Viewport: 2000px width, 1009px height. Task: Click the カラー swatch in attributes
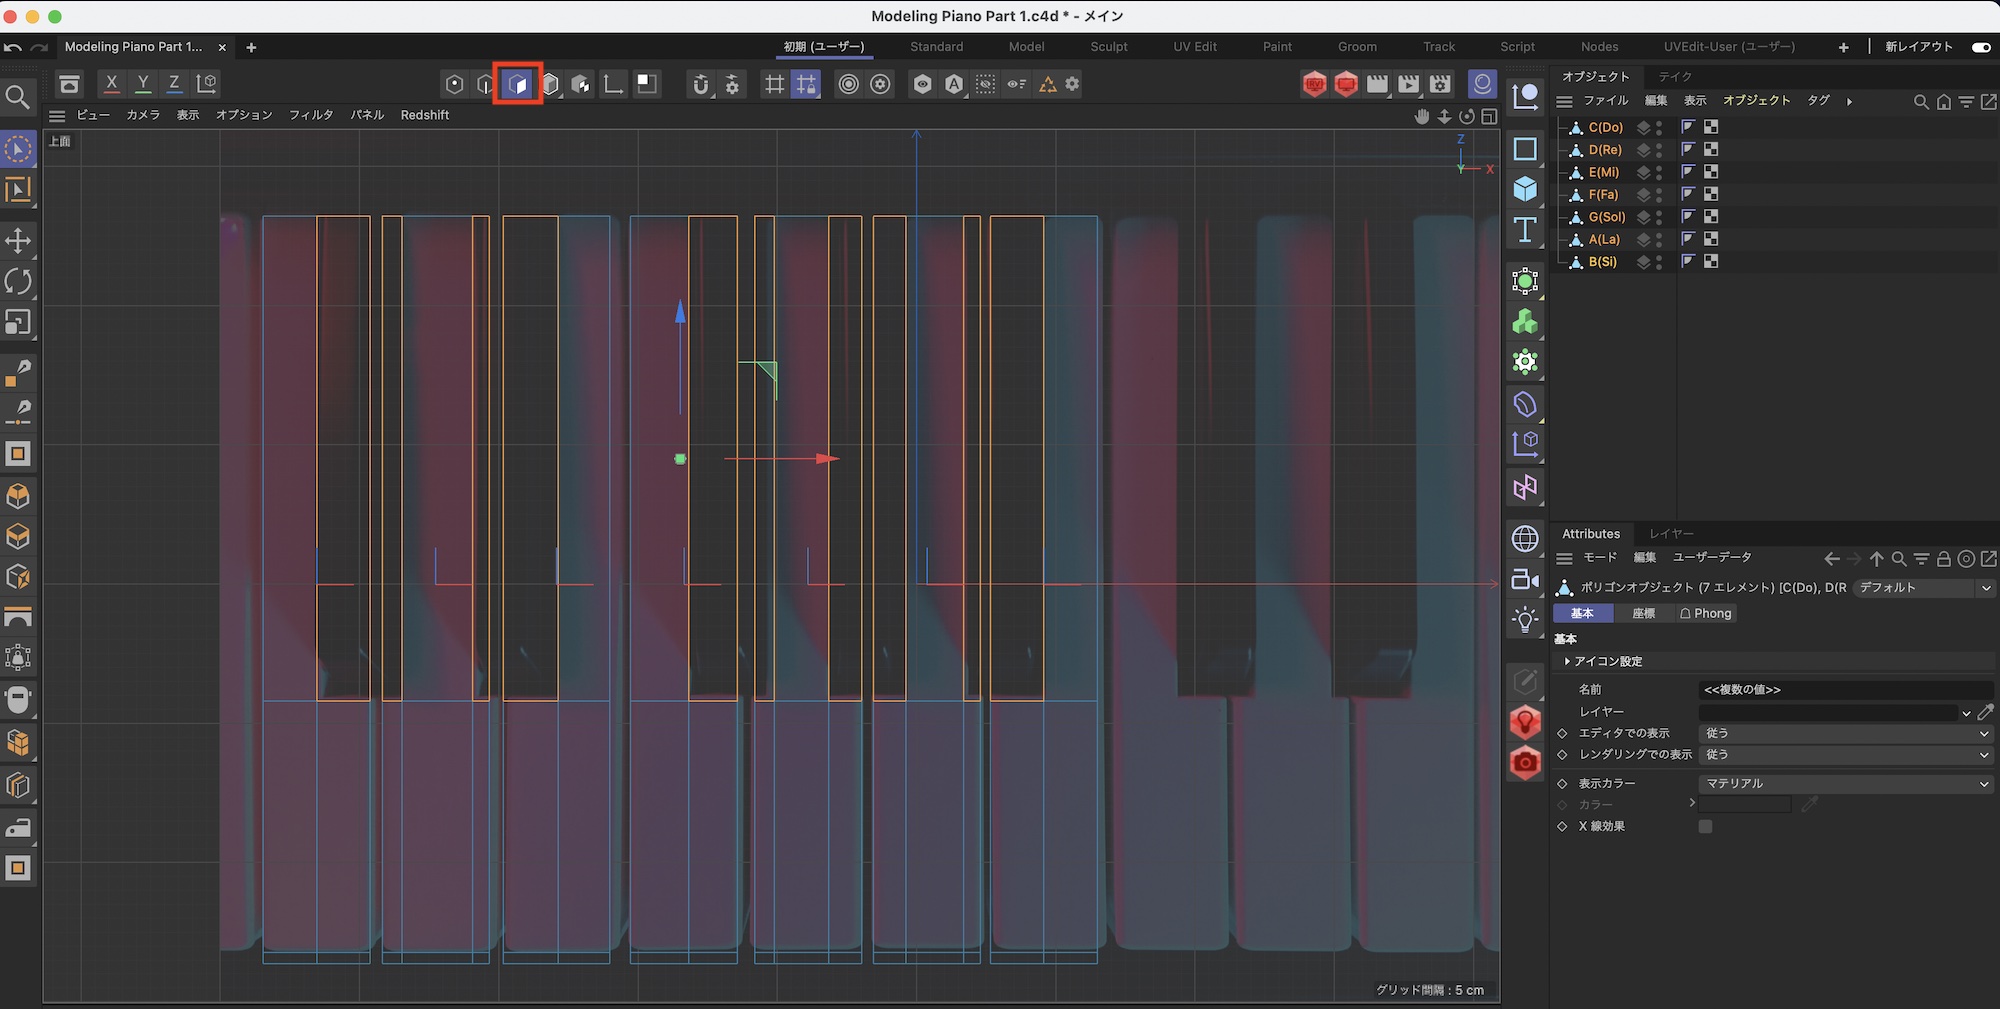[1745, 805]
